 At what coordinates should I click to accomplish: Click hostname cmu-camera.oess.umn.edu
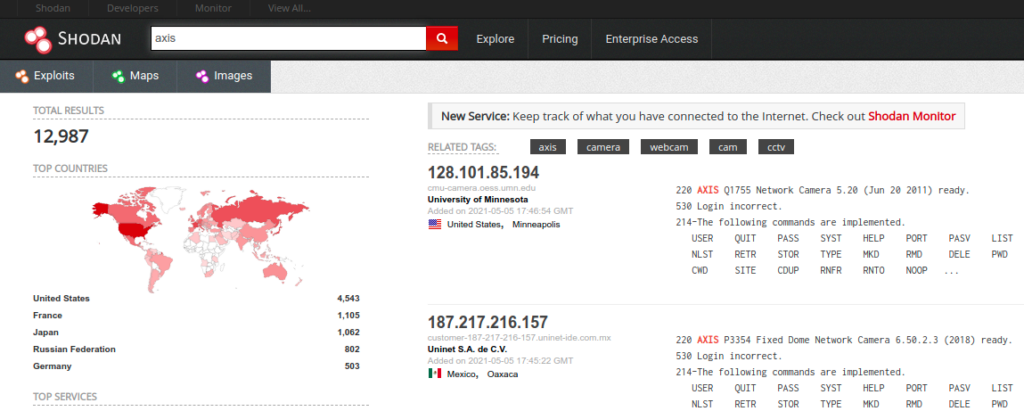pyautogui.click(x=480, y=188)
